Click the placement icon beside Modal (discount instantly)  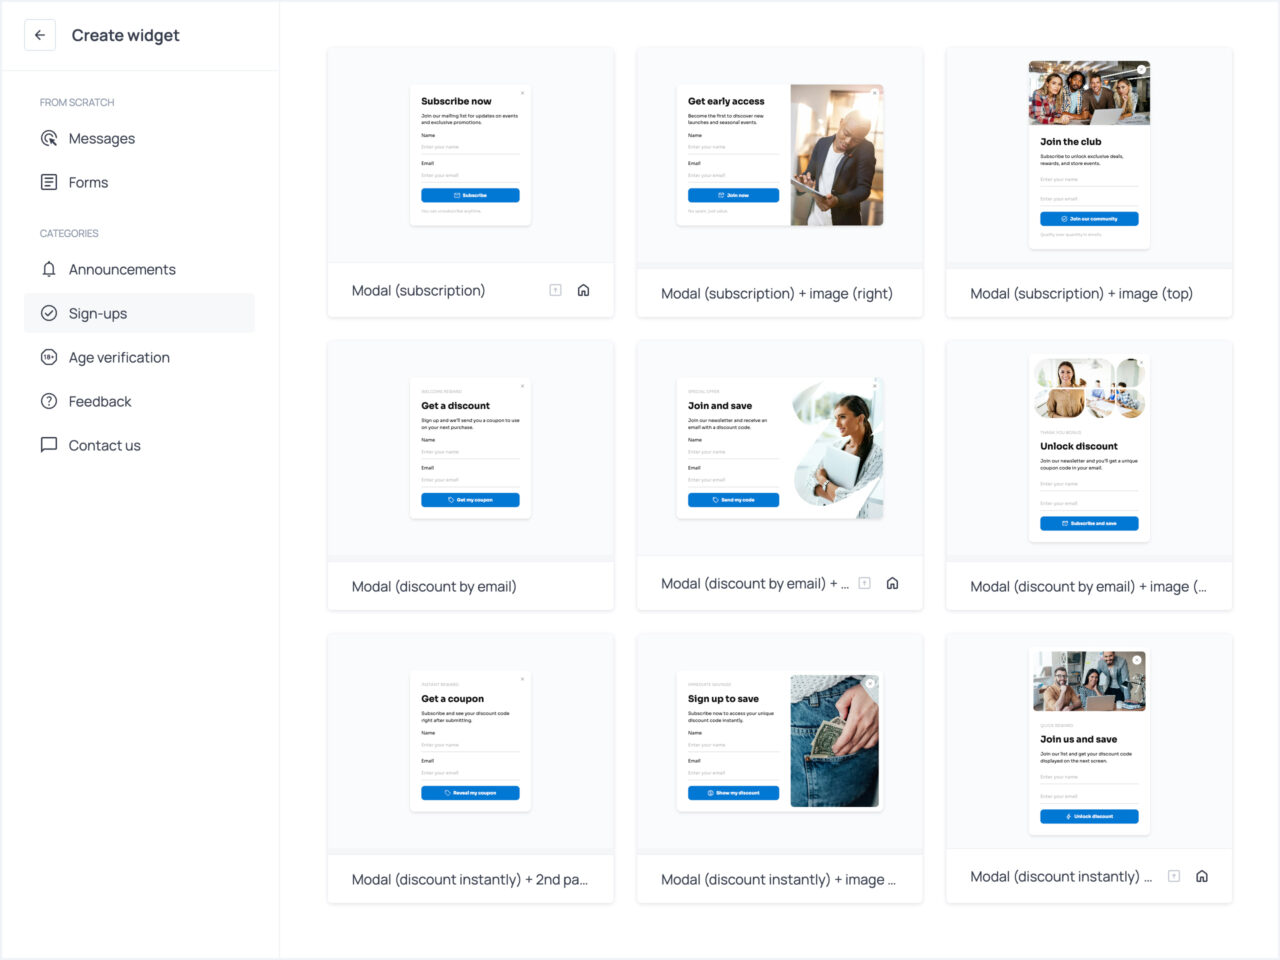(x=1174, y=876)
